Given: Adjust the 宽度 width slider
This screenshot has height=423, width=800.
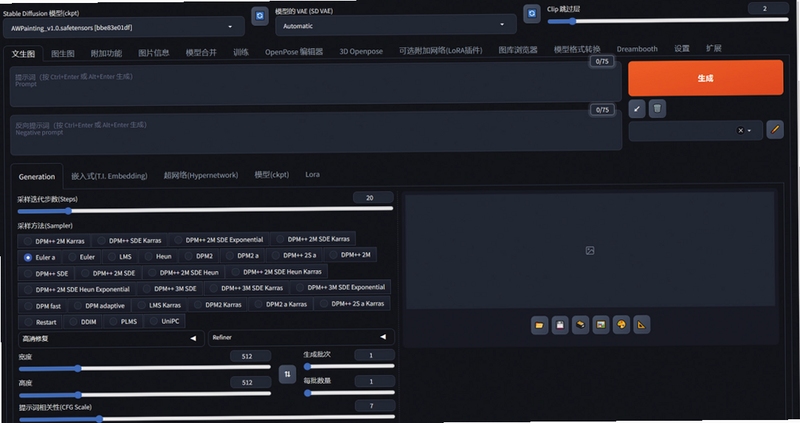Looking at the screenshot, I should click(x=144, y=367).
